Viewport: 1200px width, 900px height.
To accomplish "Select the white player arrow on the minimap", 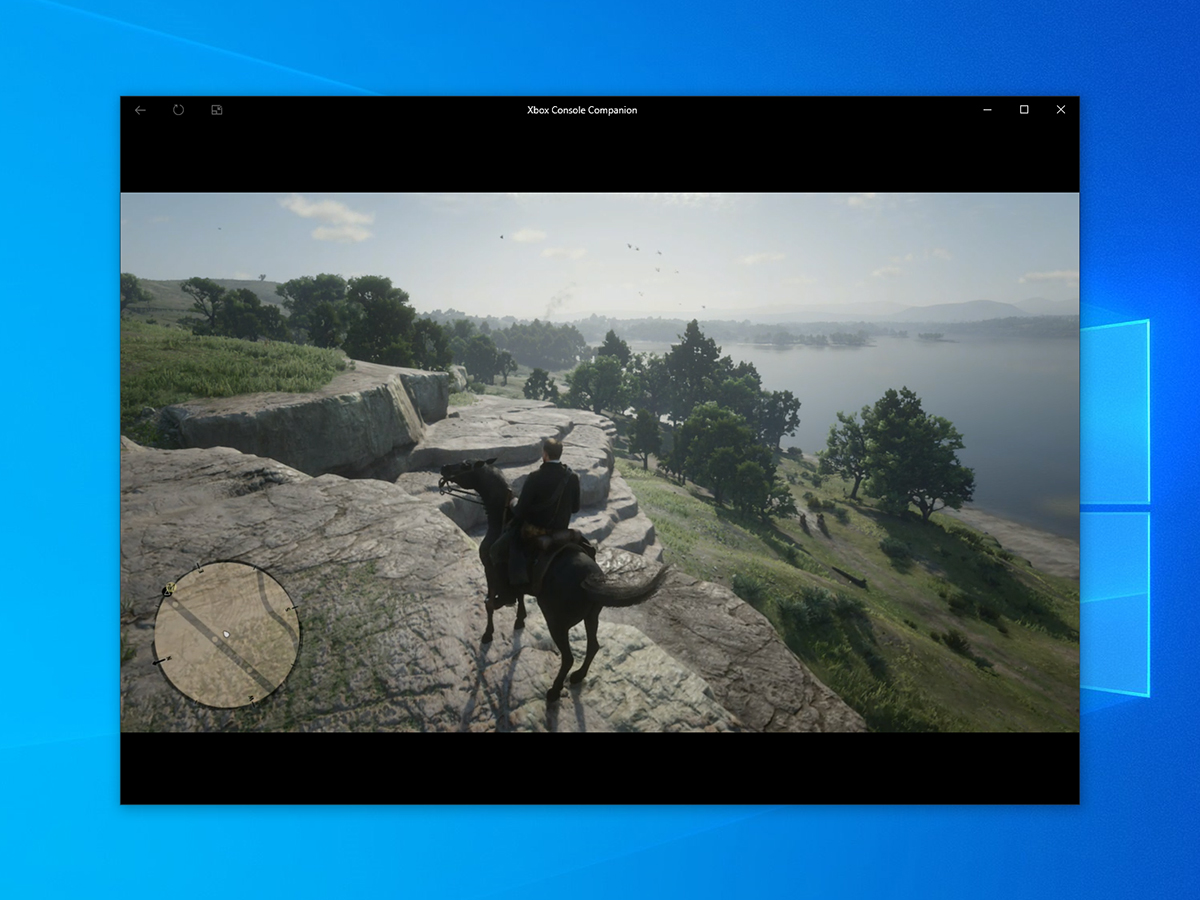I will click(227, 634).
